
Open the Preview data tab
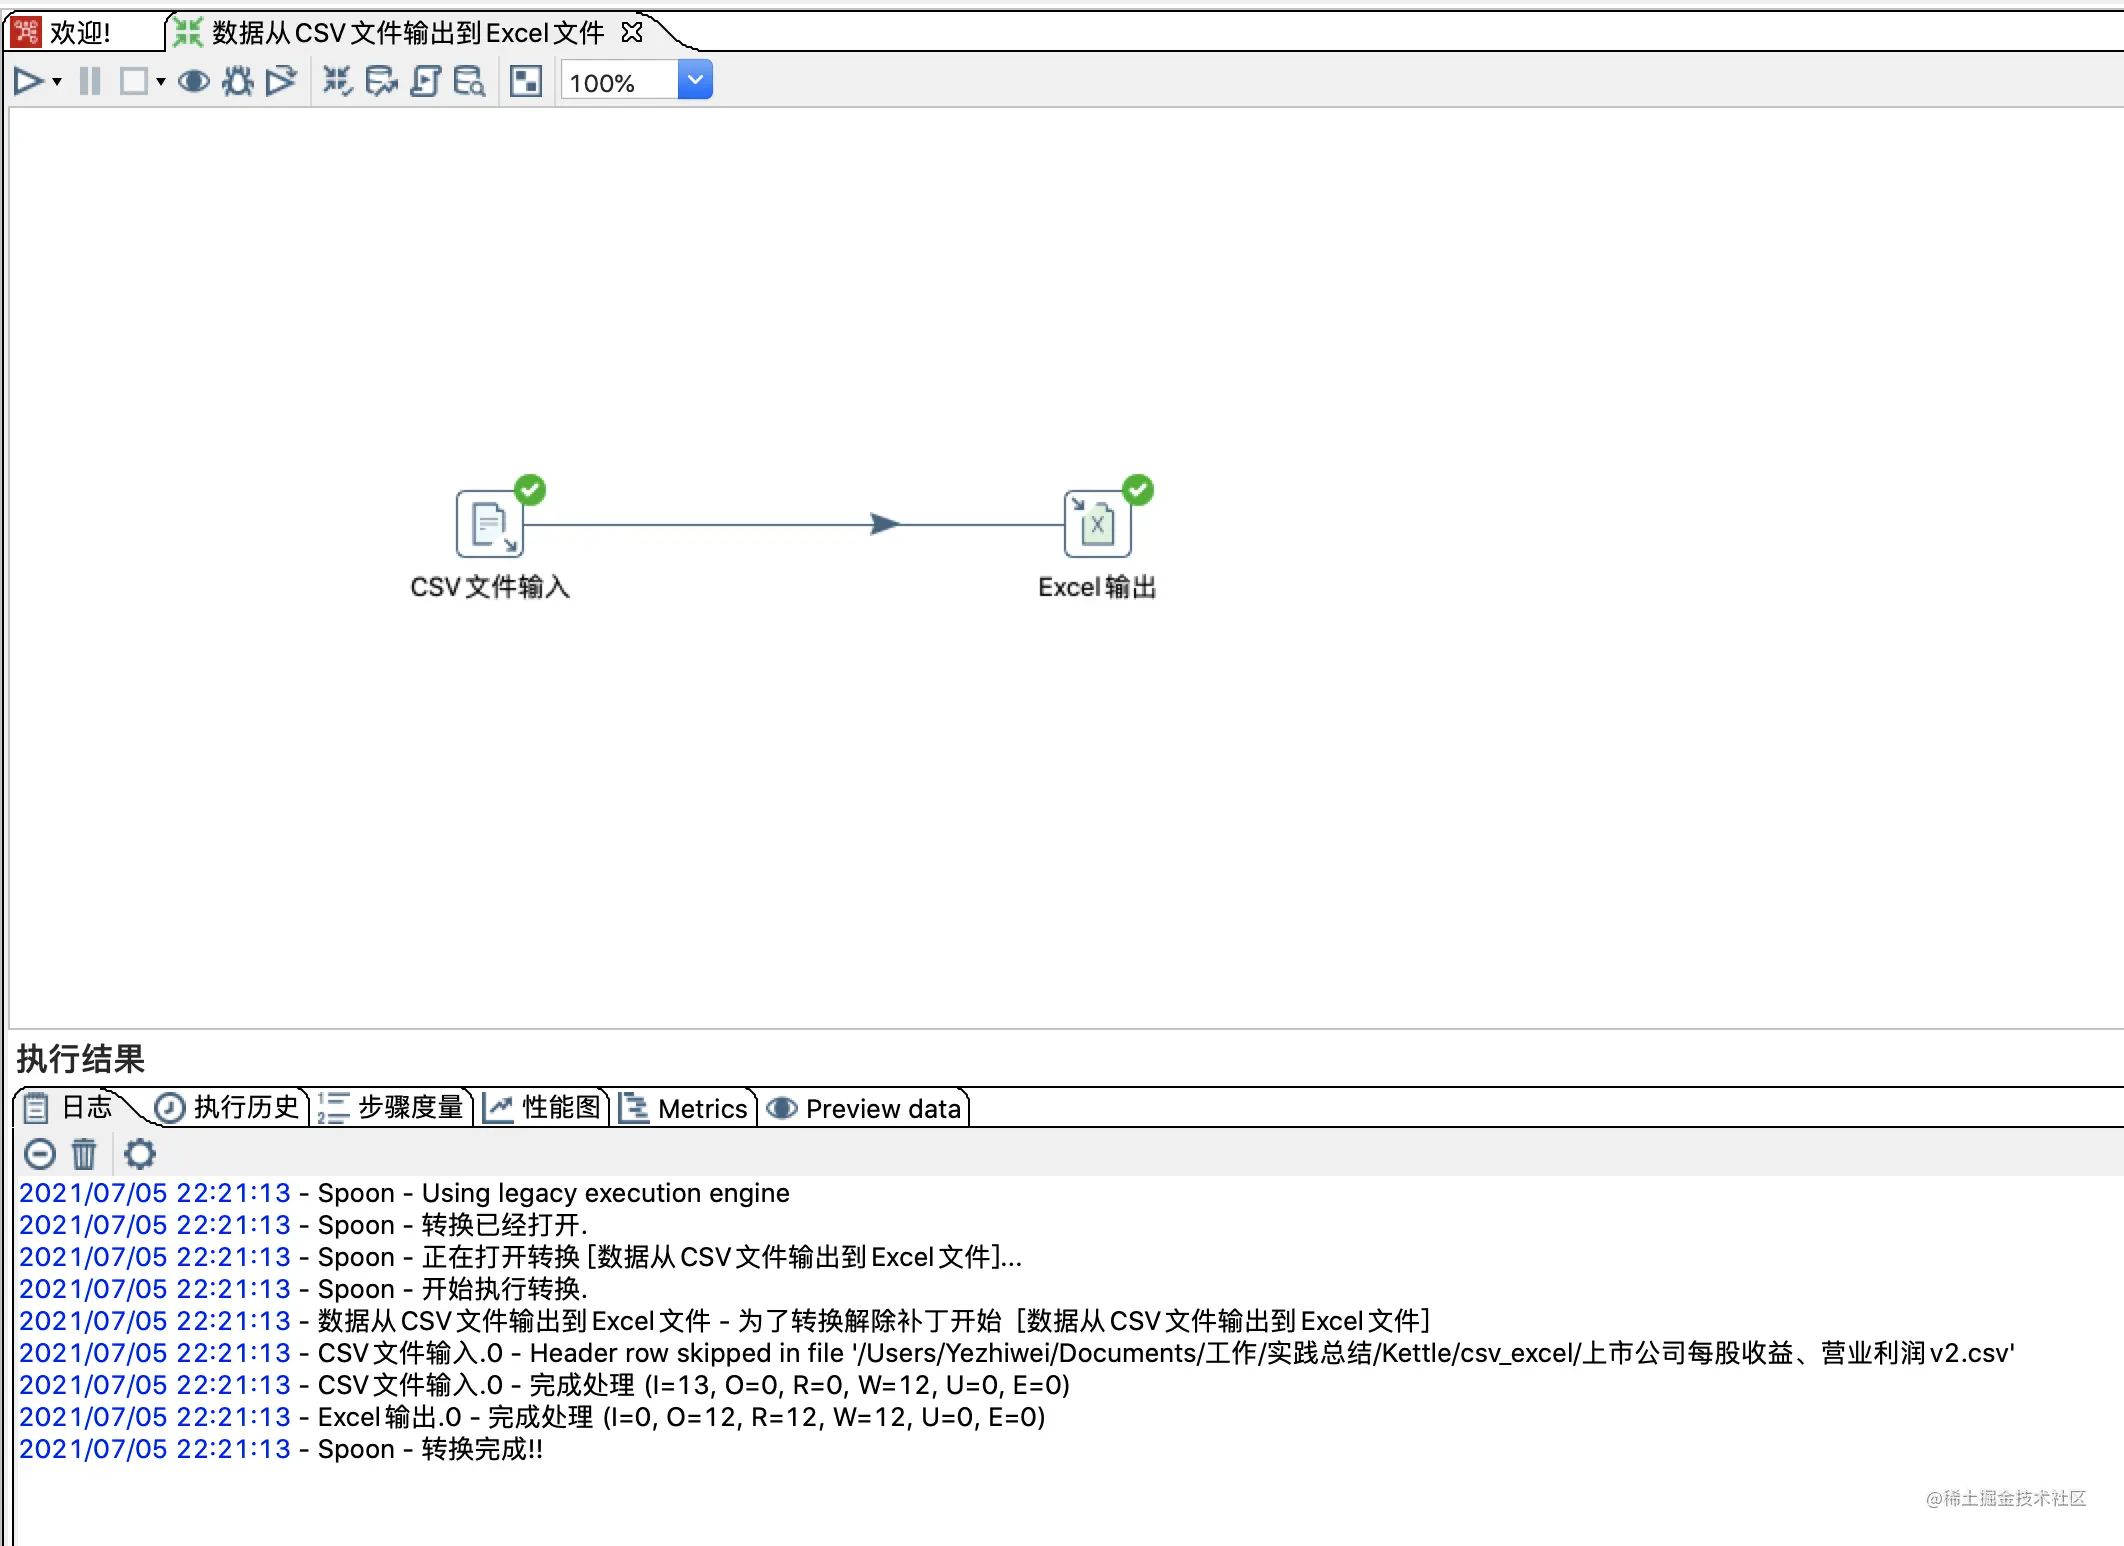[864, 1108]
